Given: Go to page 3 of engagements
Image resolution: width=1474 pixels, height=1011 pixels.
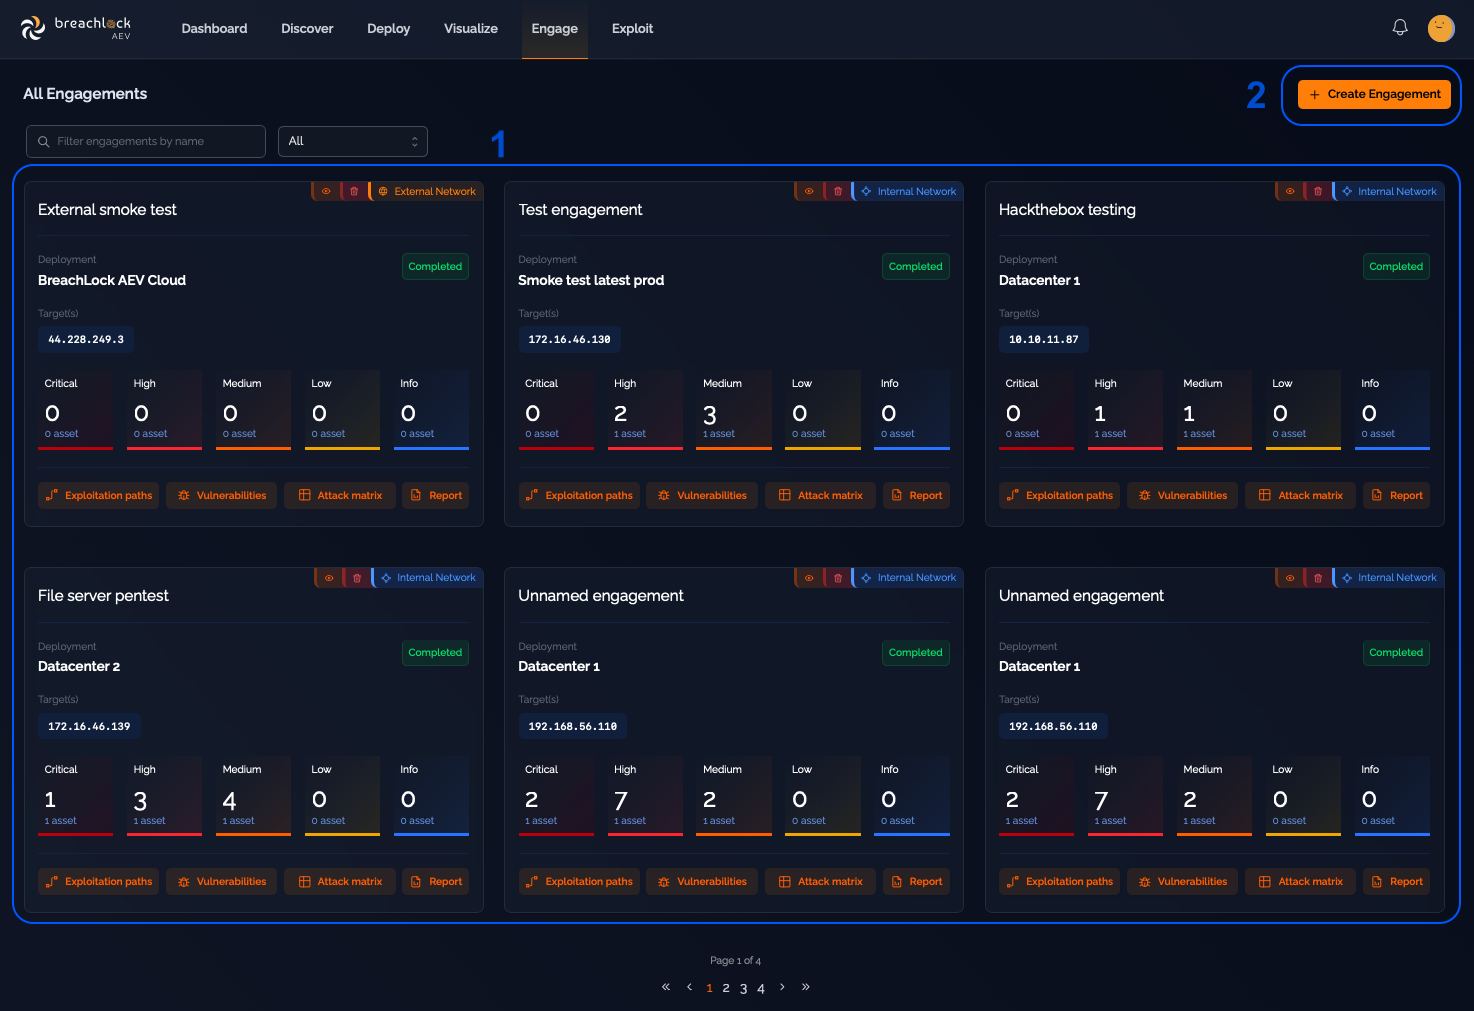Looking at the screenshot, I should [743, 988].
